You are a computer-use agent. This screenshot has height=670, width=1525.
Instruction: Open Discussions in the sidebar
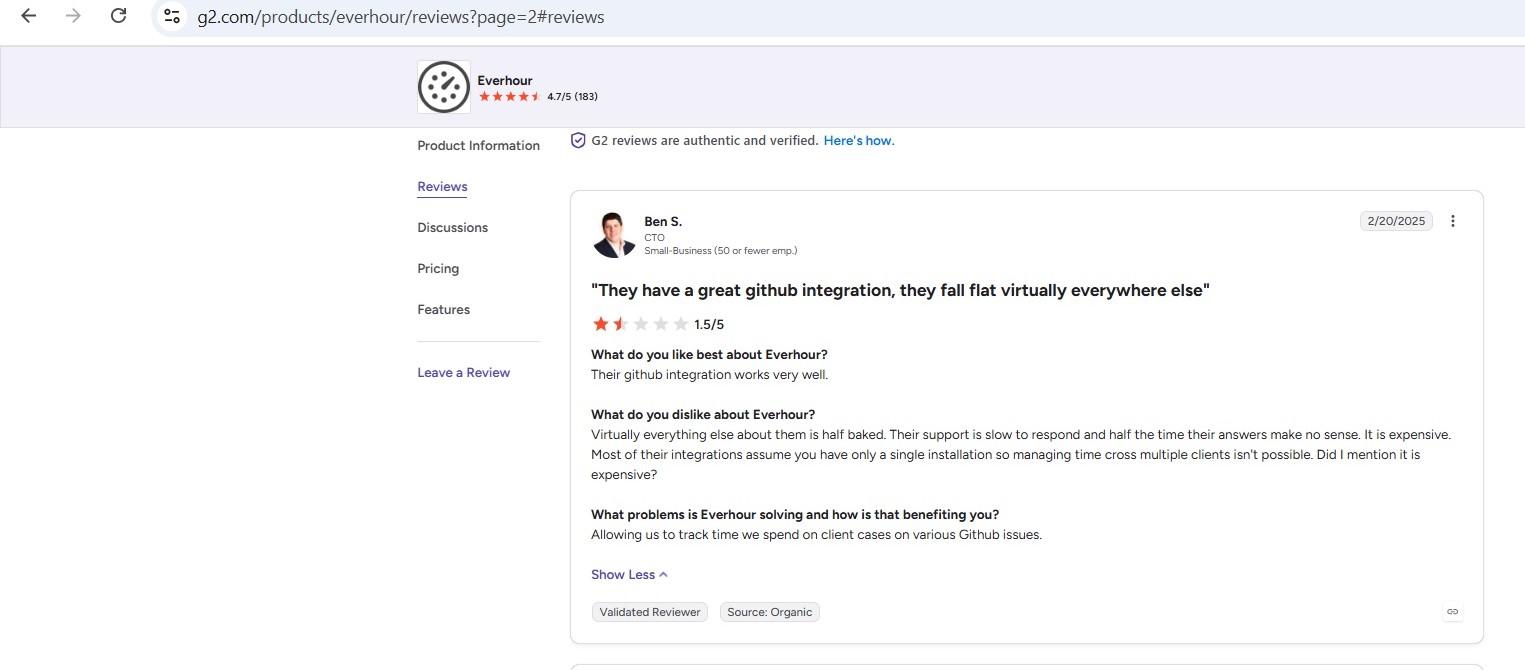pos(452,228)
